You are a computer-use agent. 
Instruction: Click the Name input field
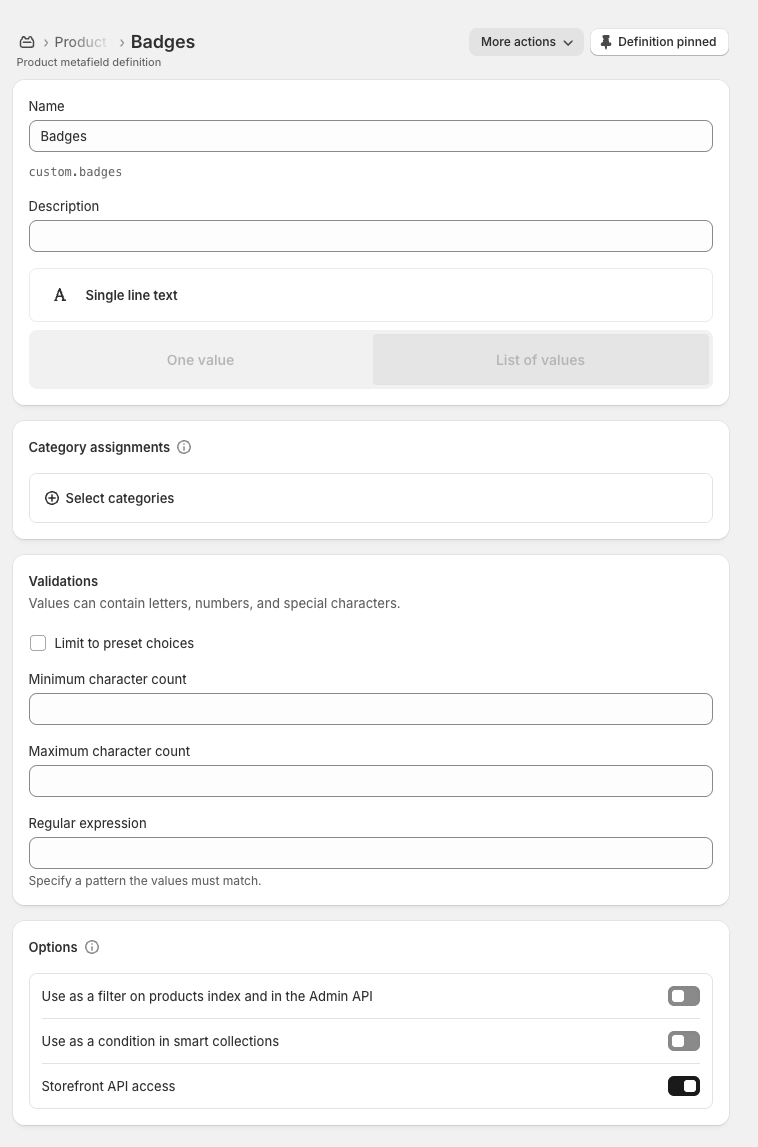point(370,136)
